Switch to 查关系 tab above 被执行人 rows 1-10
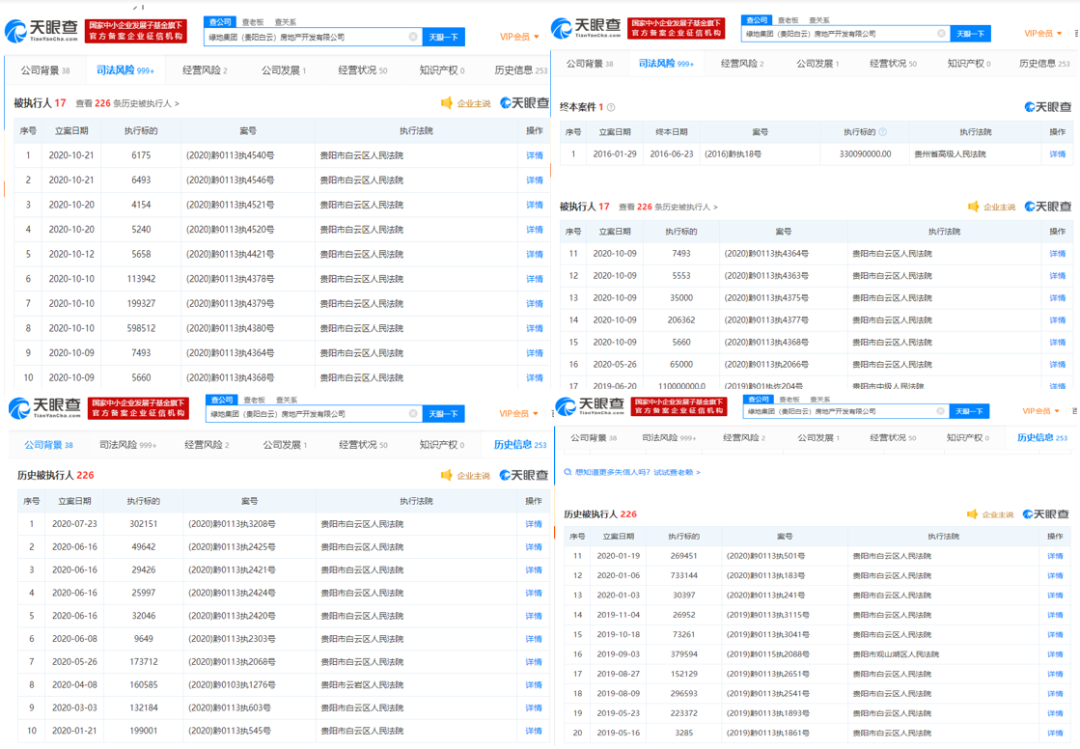 (x=285, y=22)
